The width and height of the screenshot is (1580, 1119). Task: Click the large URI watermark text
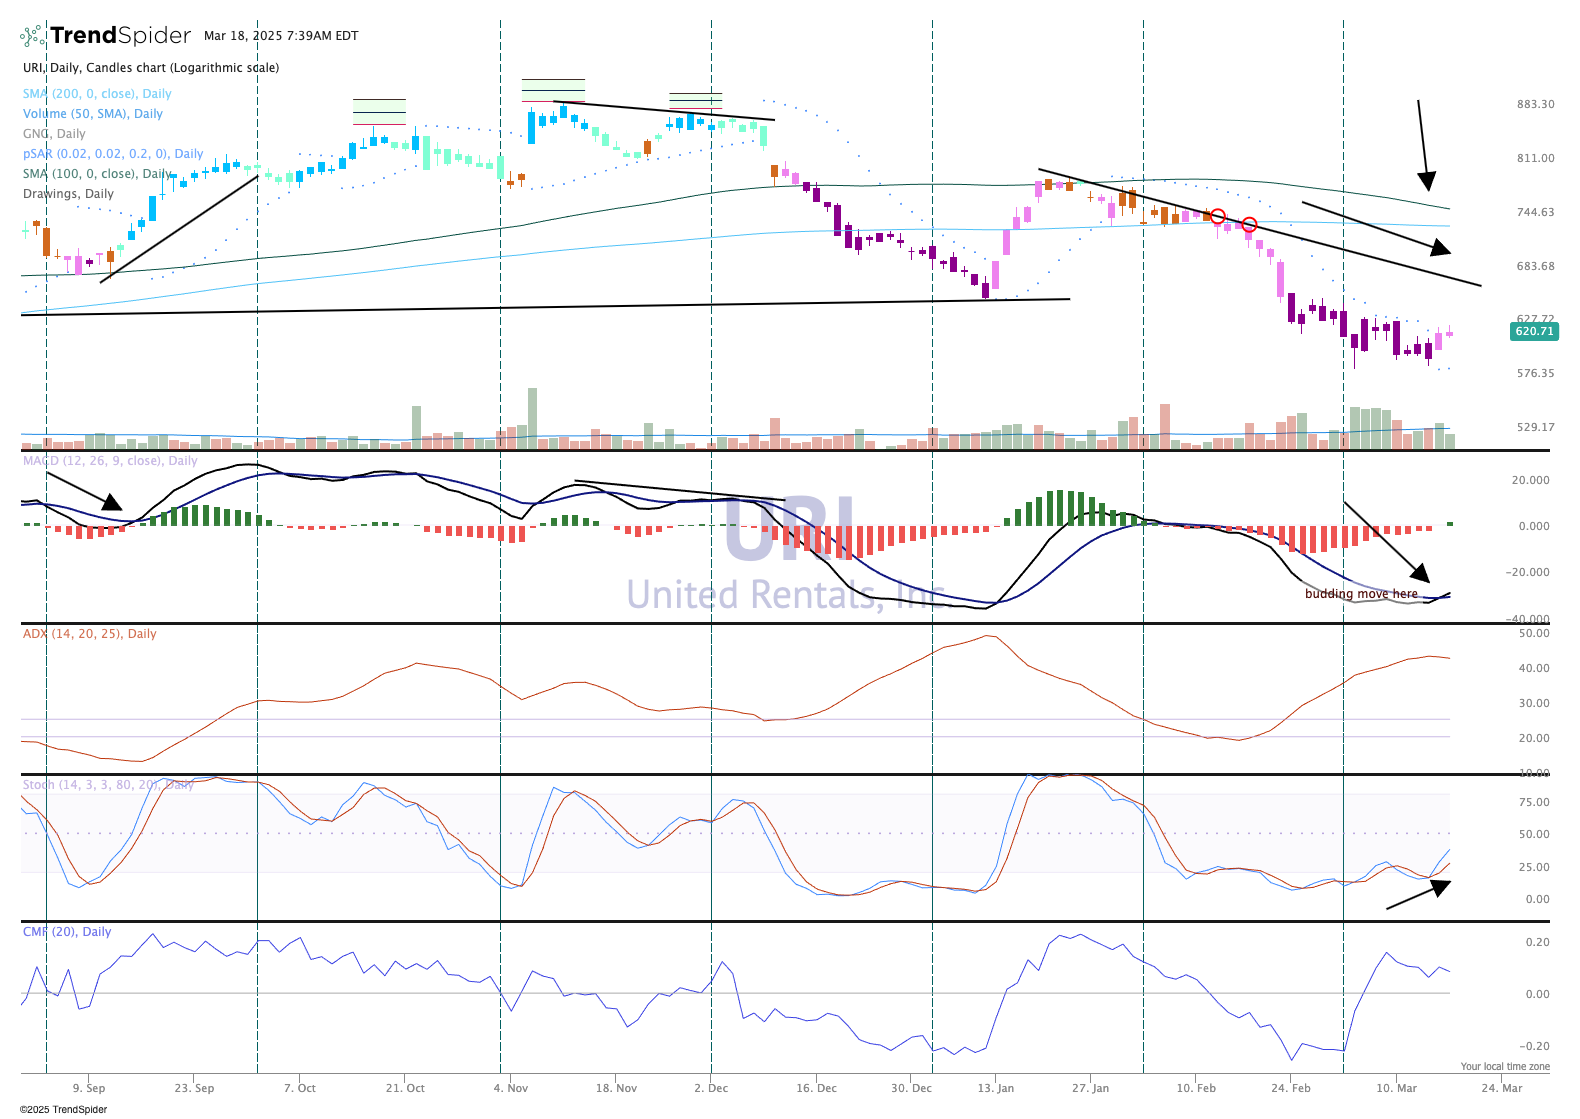789,530
